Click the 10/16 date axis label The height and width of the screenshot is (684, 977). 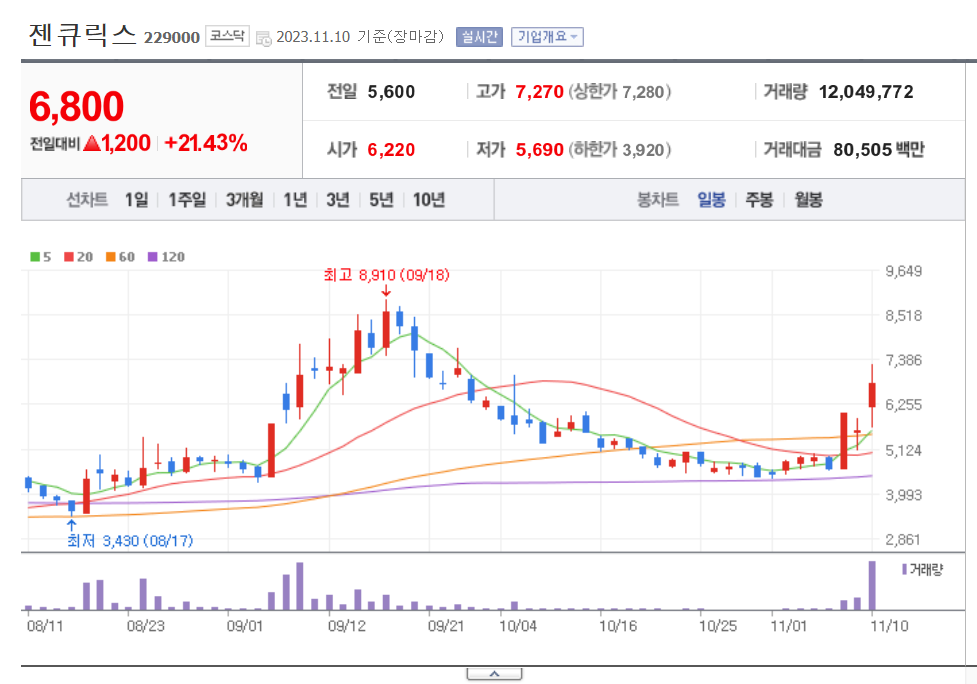[617, 625]
